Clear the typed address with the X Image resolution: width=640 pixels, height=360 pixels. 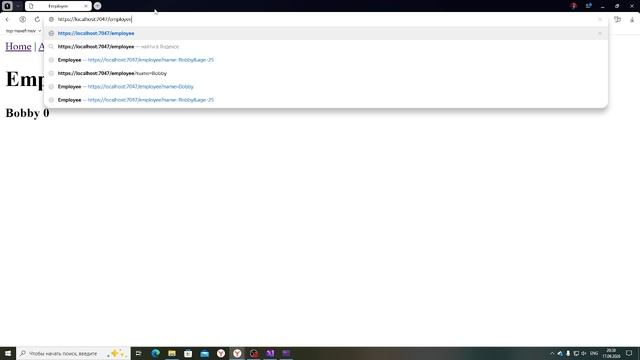point(600,19)
